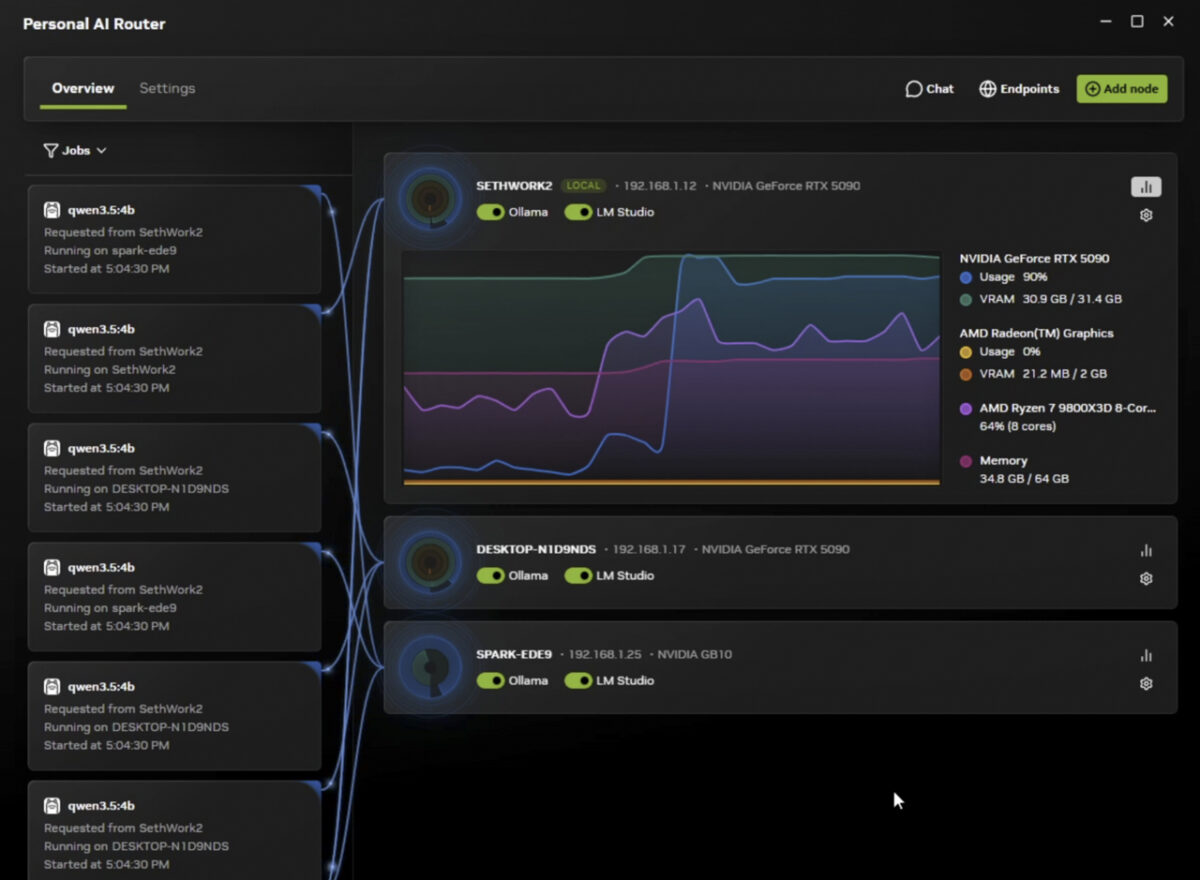The image size is (1200, 880).
Task: Click AMD Radeon VRAM orange legend dot
Action: (966, 374)
